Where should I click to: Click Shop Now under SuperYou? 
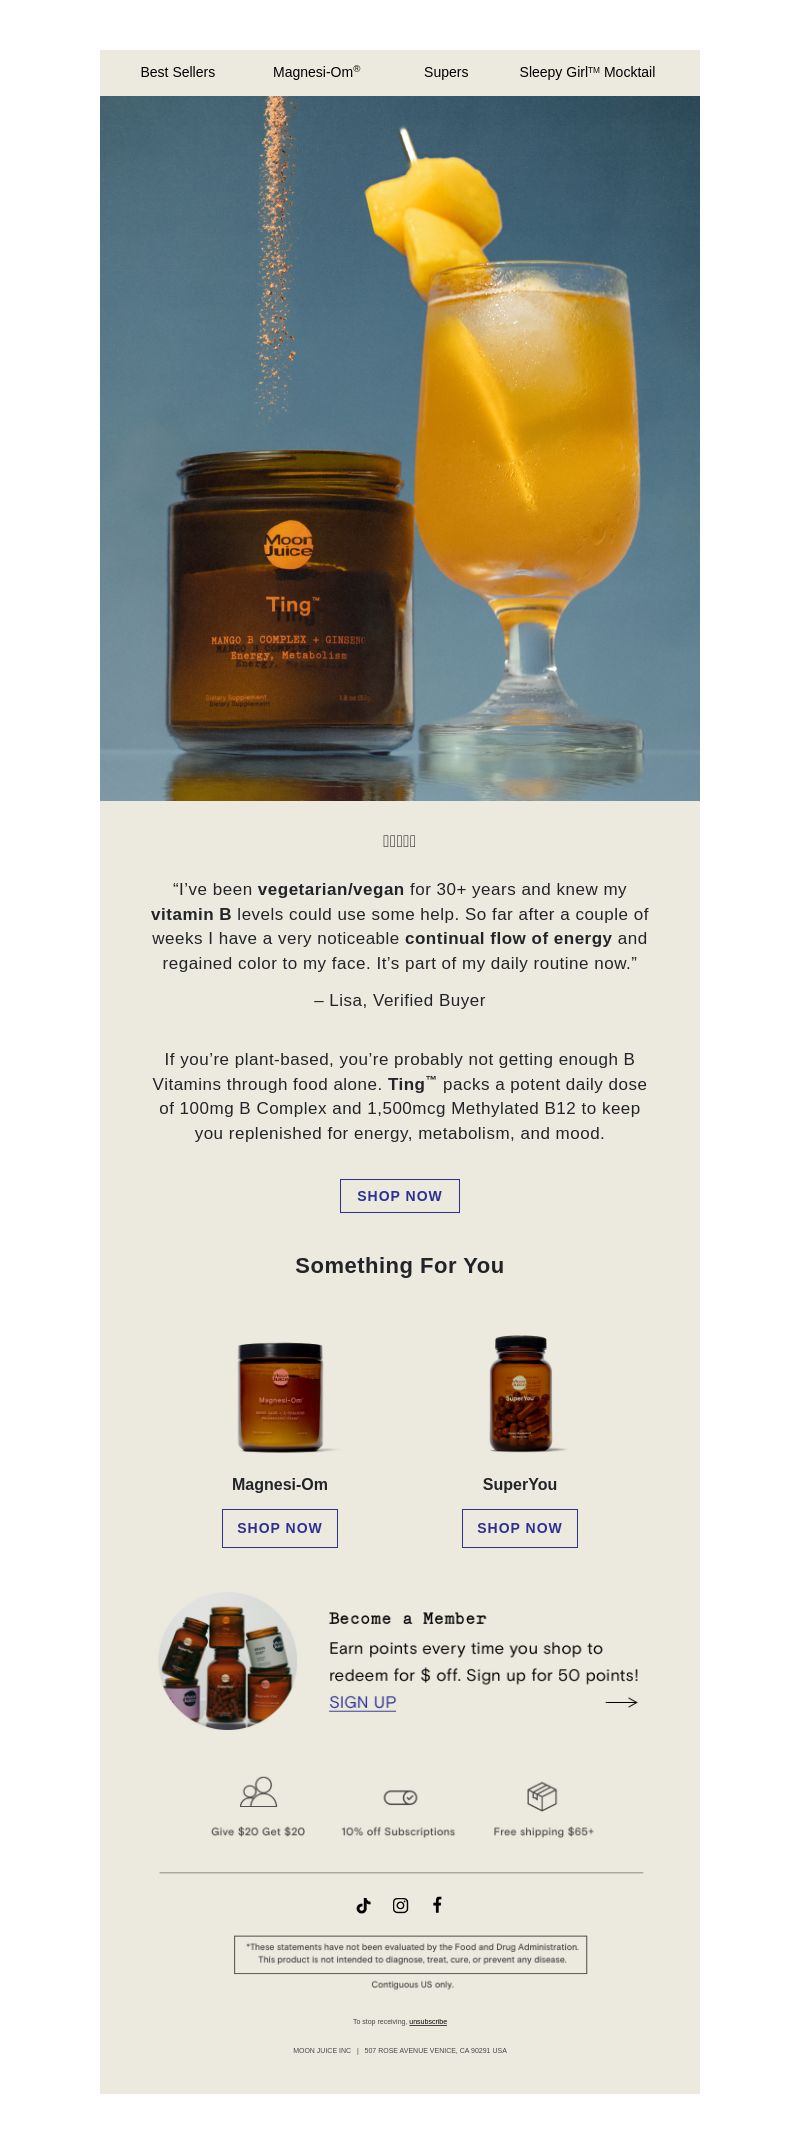(x=520, y=1528)
